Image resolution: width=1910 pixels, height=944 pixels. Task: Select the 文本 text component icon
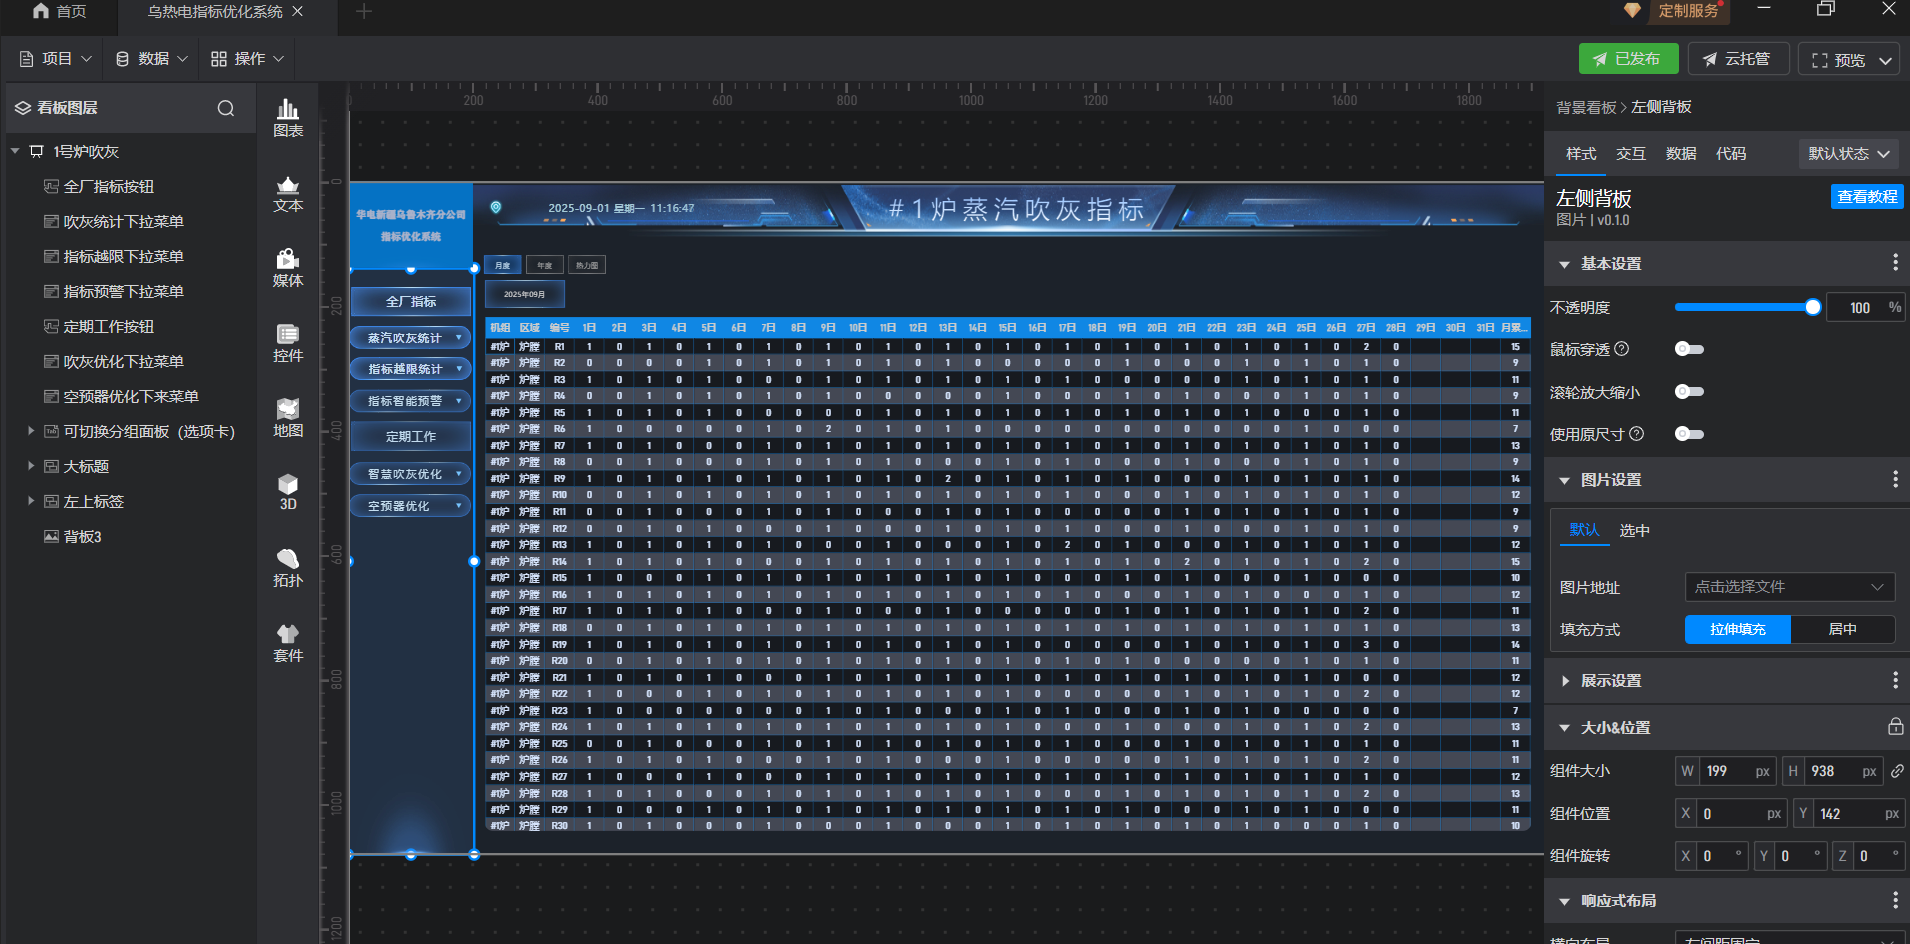(x=288, y=193)
